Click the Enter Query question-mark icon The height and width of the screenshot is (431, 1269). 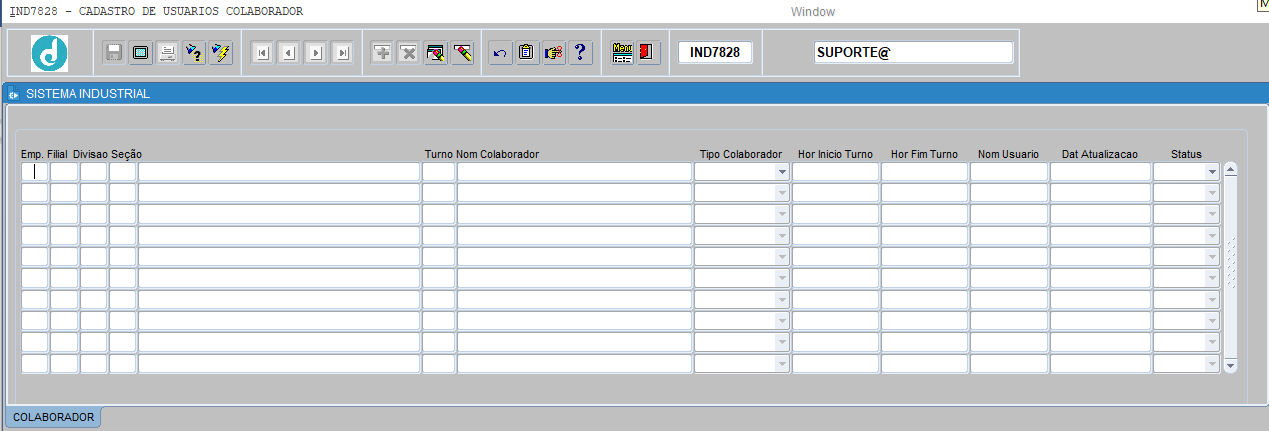coord(194,52)
